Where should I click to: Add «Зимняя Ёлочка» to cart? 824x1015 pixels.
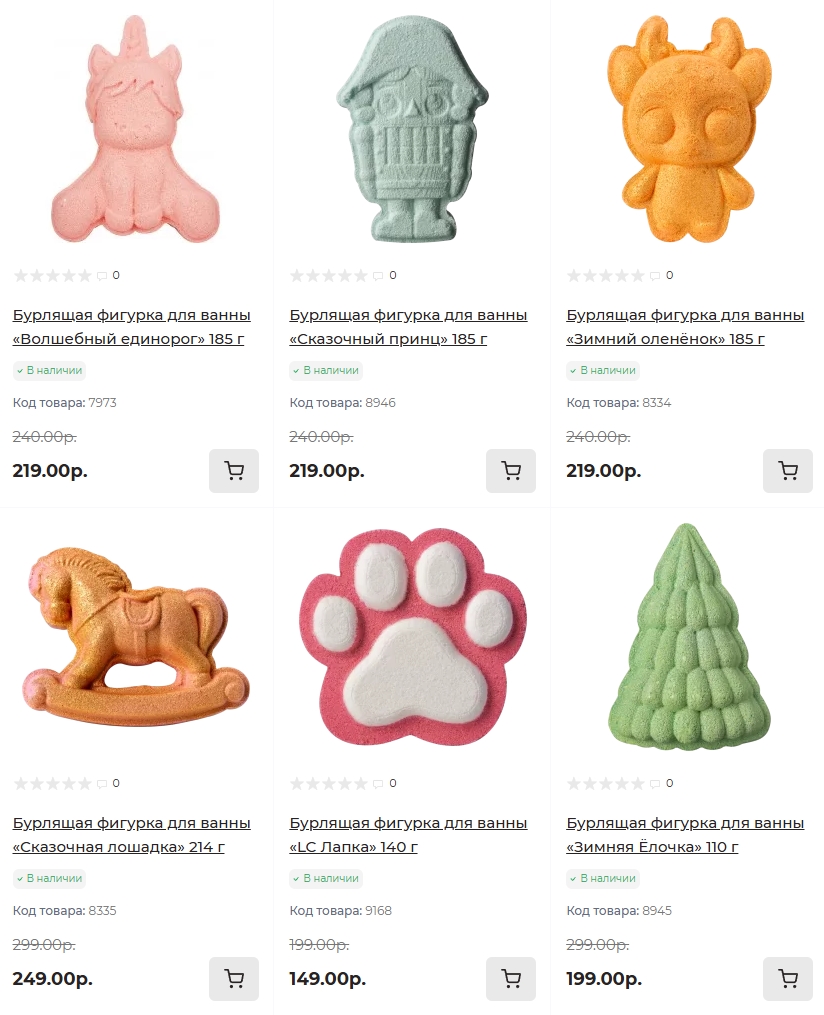788,979
